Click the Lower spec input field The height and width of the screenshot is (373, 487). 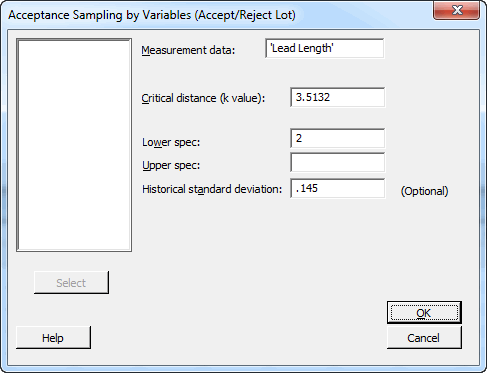[337, 138]
